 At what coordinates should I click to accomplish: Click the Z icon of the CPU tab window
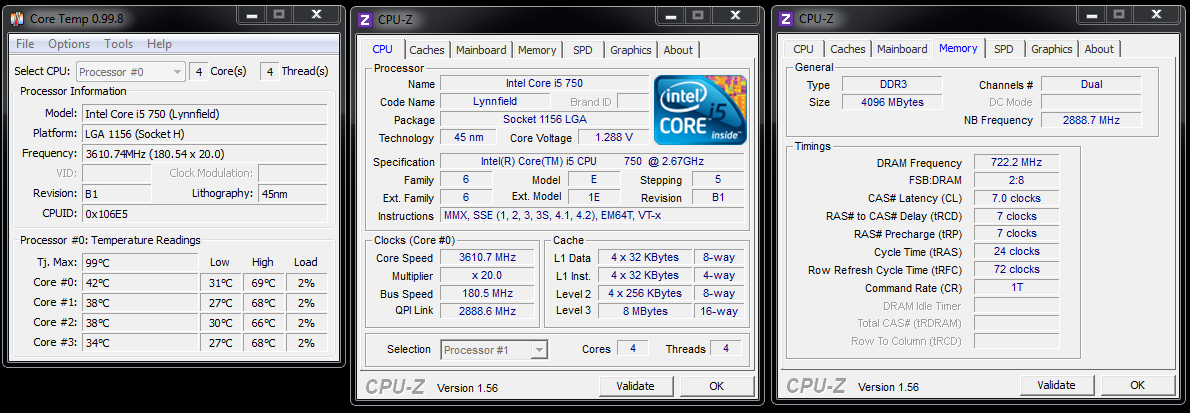366,18
